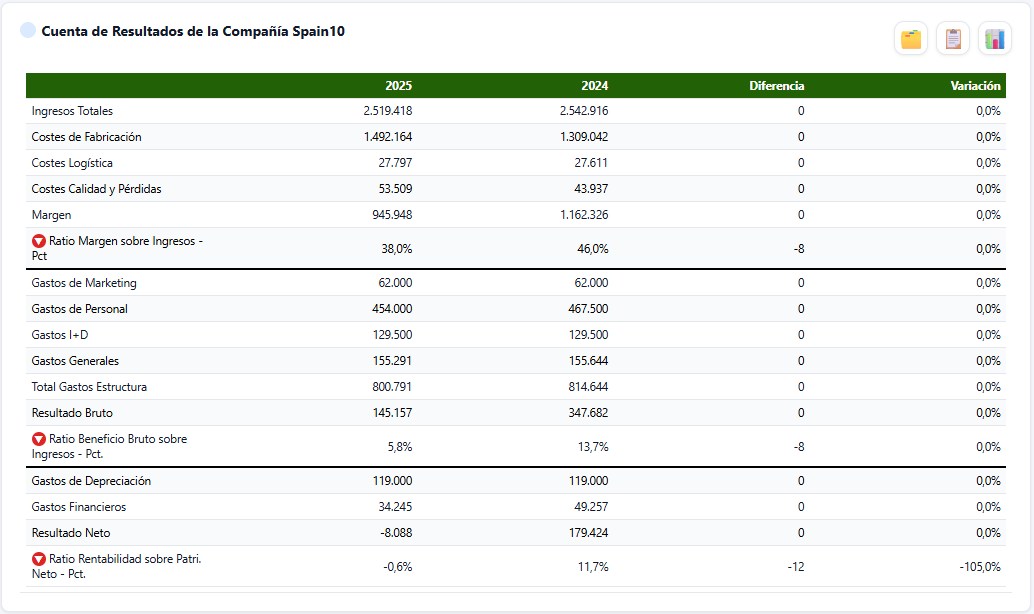The width and height of the screenshot is (1034, 614).
Task: Select the 'Resultado Neto' row label
Action: [x=71, y=533]
